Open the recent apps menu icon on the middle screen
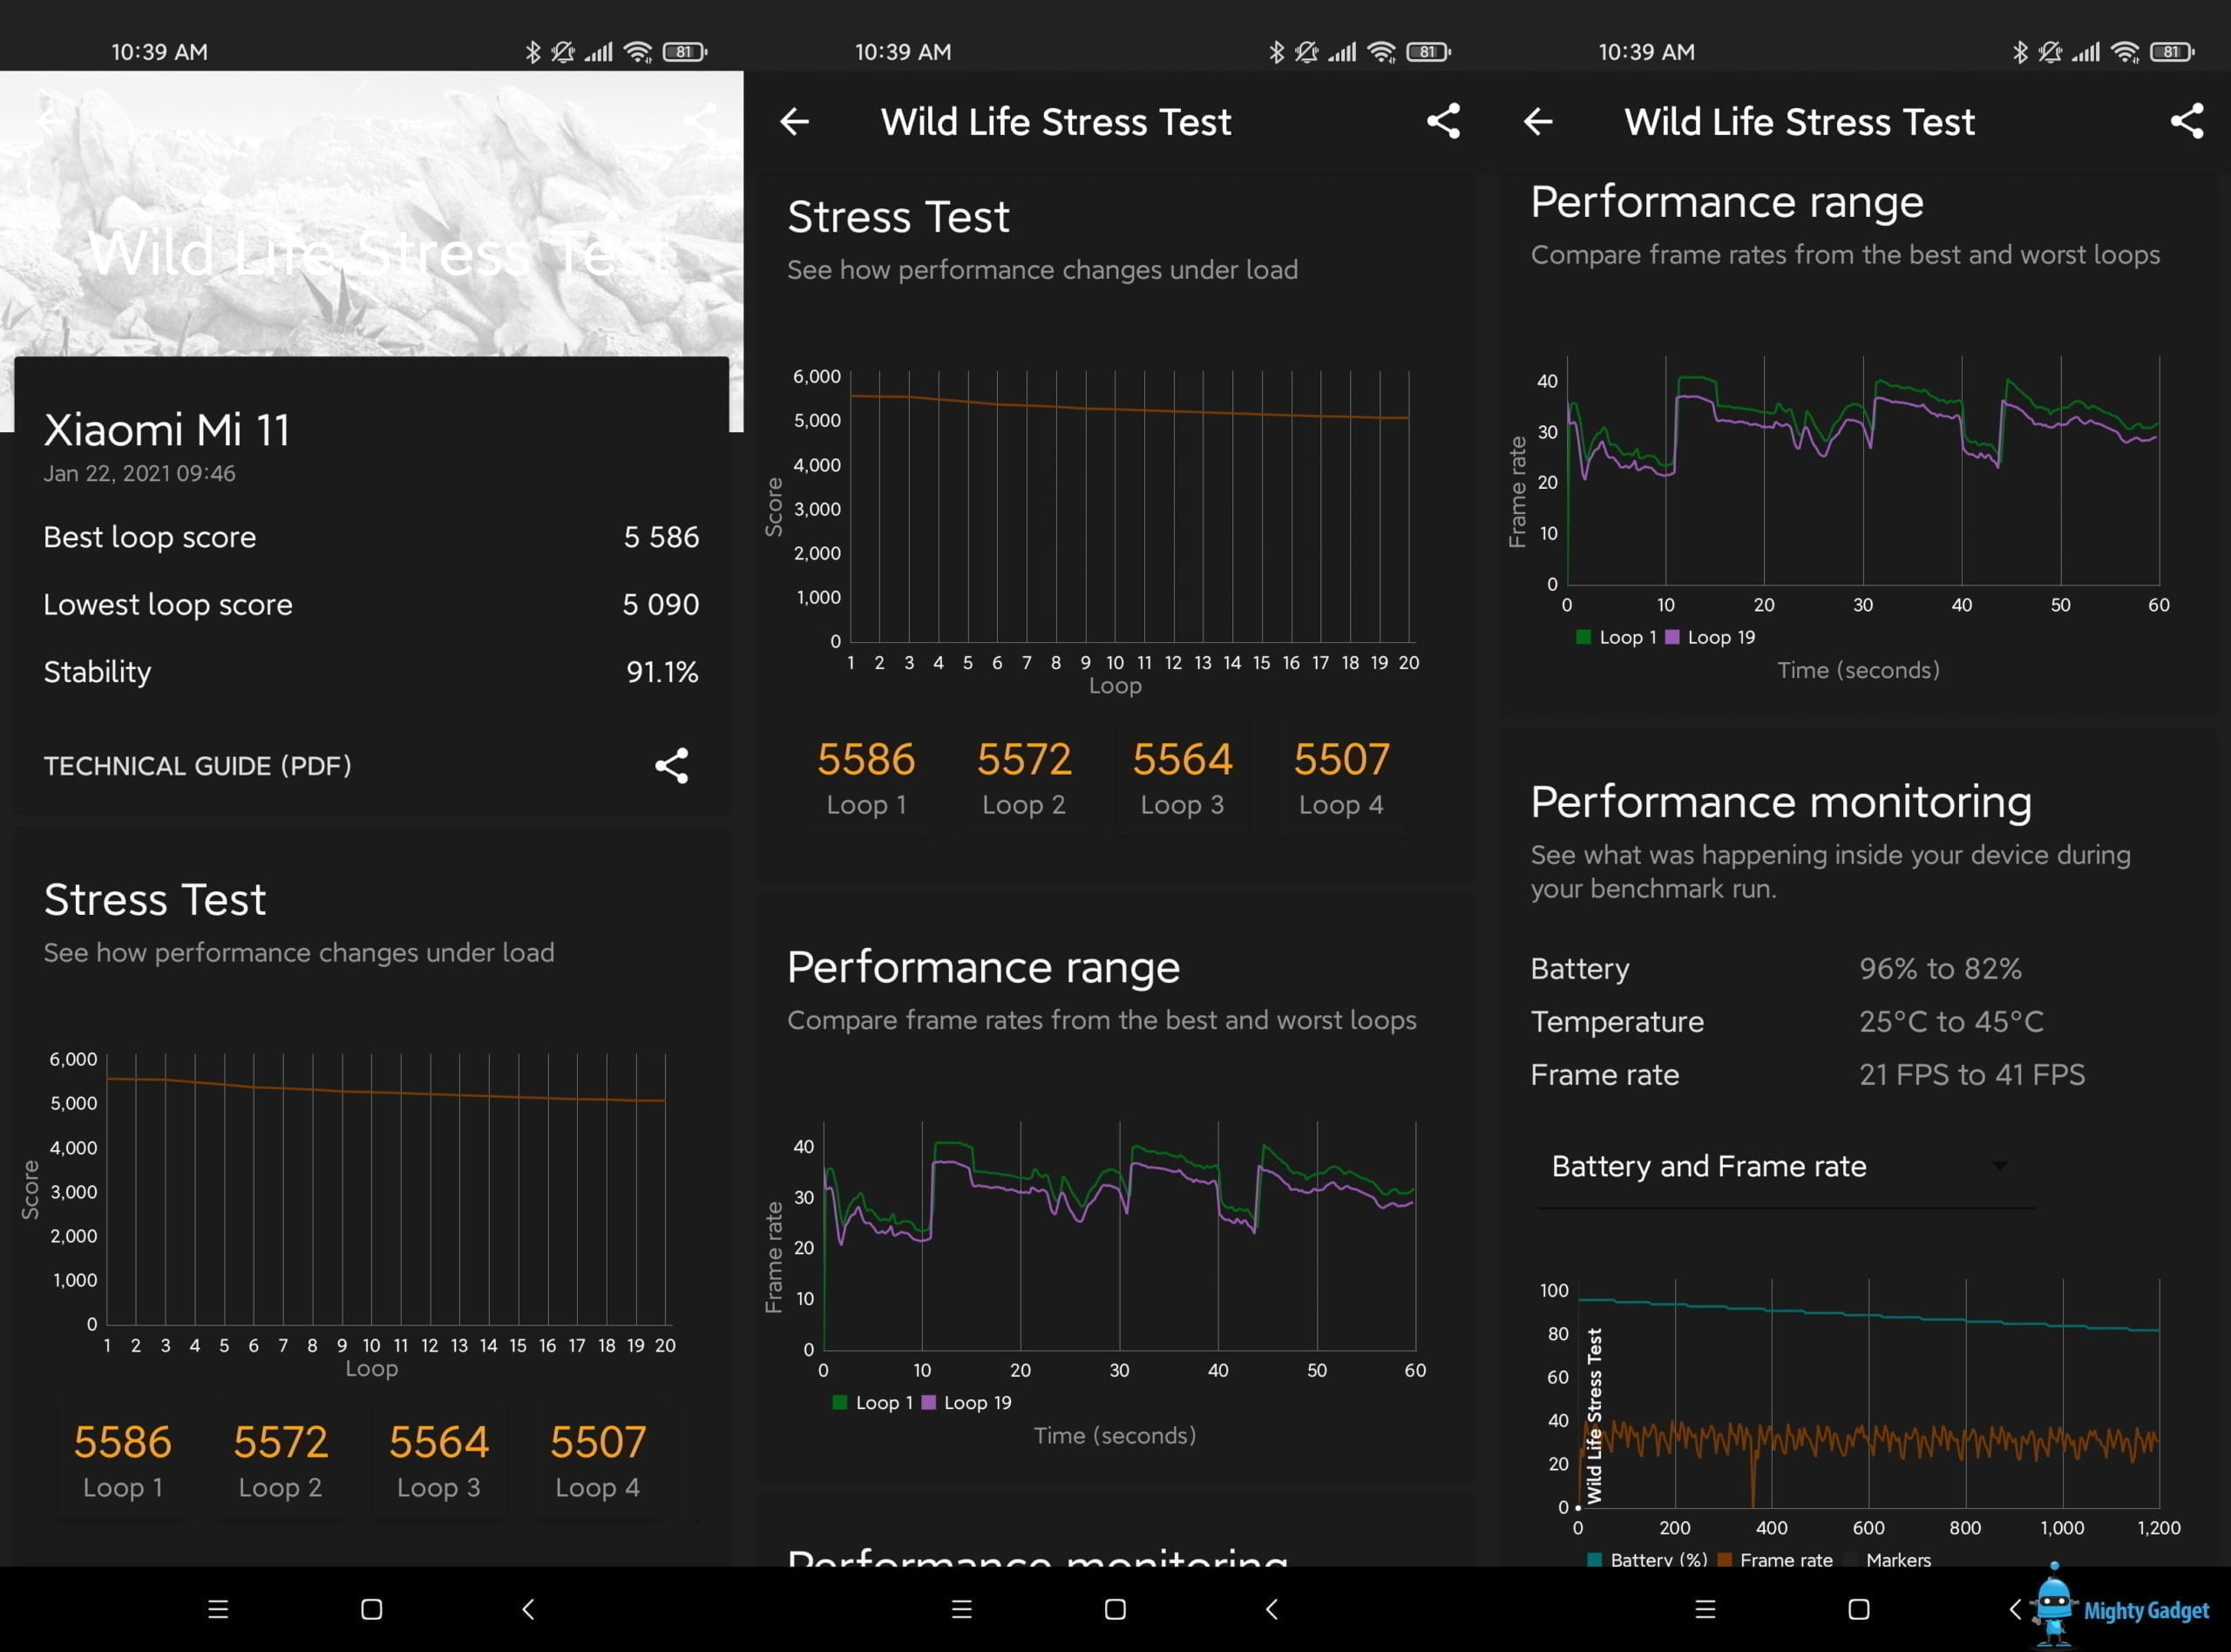This screenshot has width=2231, height=1652. click(x=961, y=1609)
